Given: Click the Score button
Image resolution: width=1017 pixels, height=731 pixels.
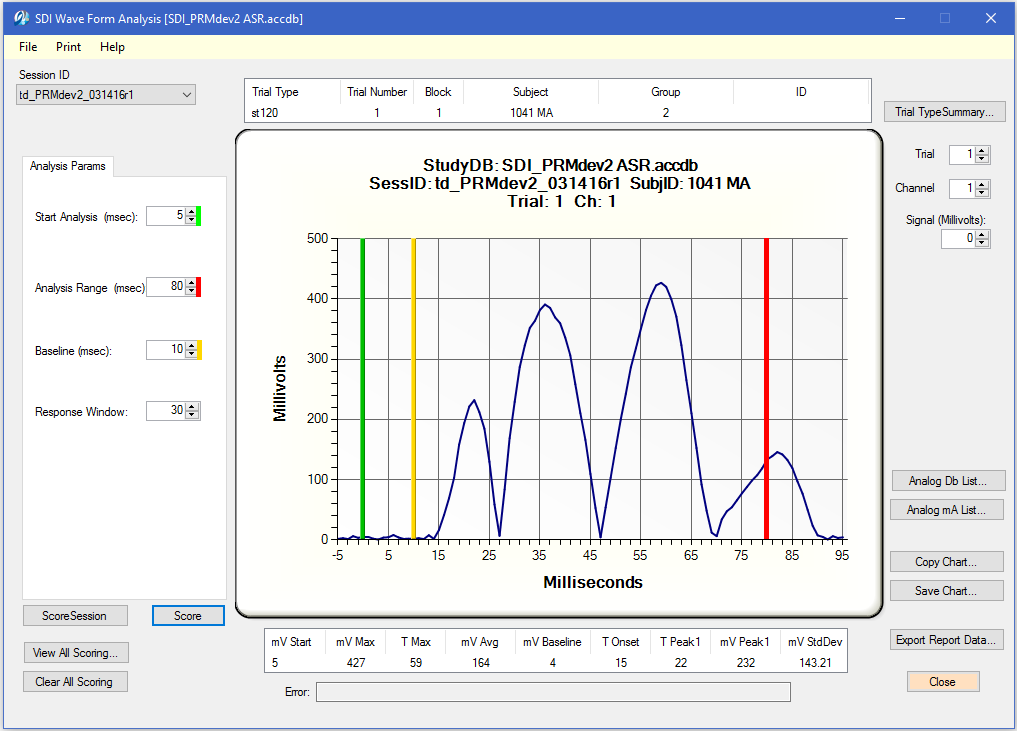Looking at the screenshot, I should 188,616.
